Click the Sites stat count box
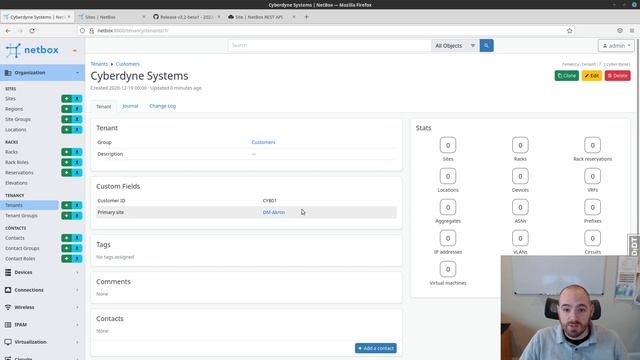 [448, 145]
